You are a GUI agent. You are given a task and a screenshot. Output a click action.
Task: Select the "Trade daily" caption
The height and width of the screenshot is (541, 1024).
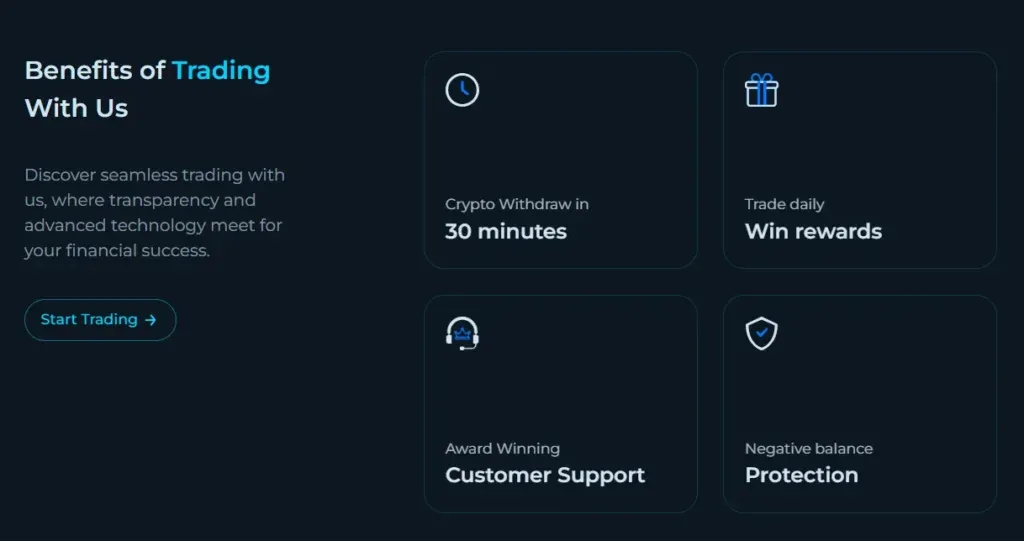(785, 204)
